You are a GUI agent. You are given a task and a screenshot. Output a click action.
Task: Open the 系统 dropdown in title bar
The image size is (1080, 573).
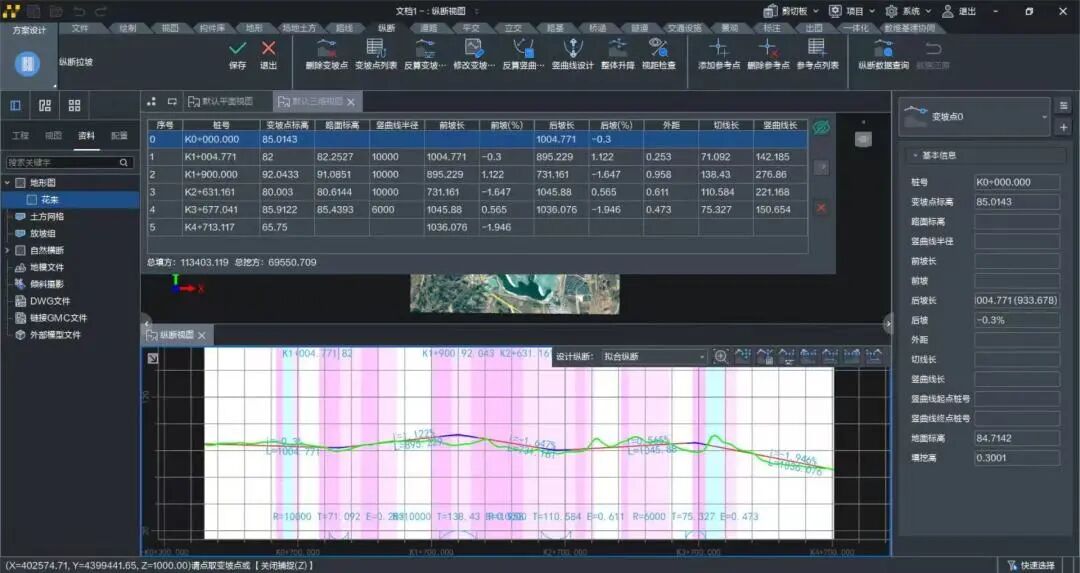coord(928,11)
